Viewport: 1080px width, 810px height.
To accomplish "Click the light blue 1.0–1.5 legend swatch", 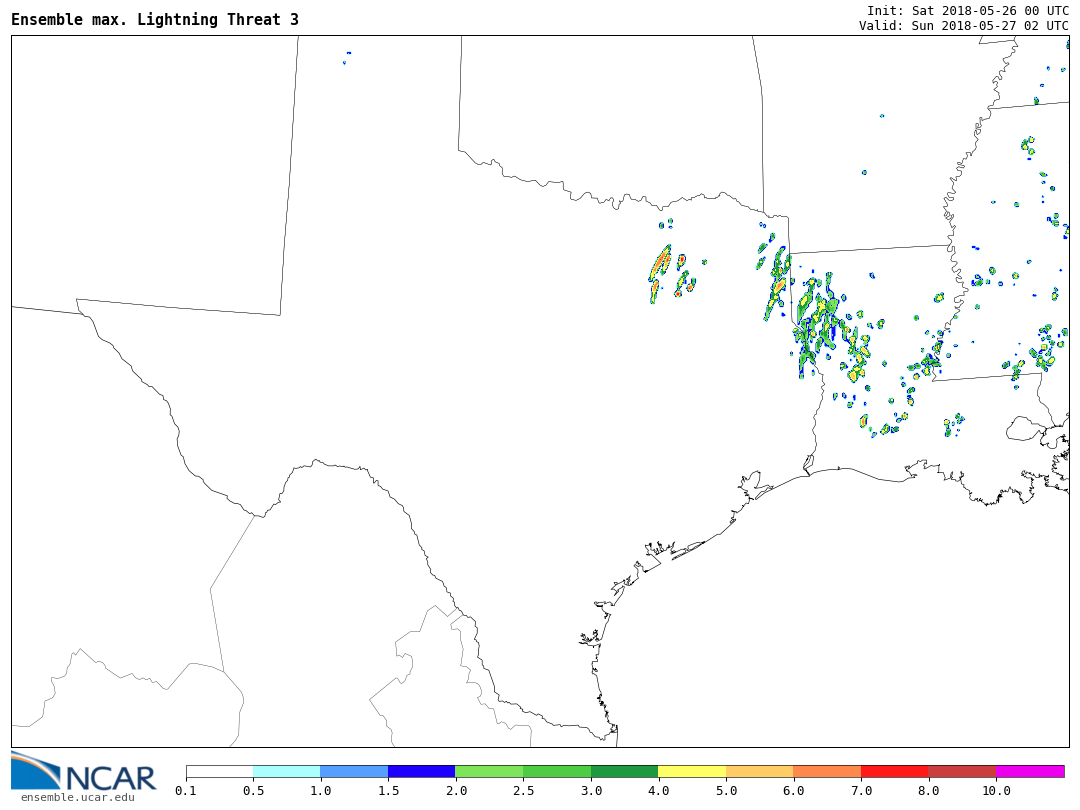I will click(x=354, y=771).
